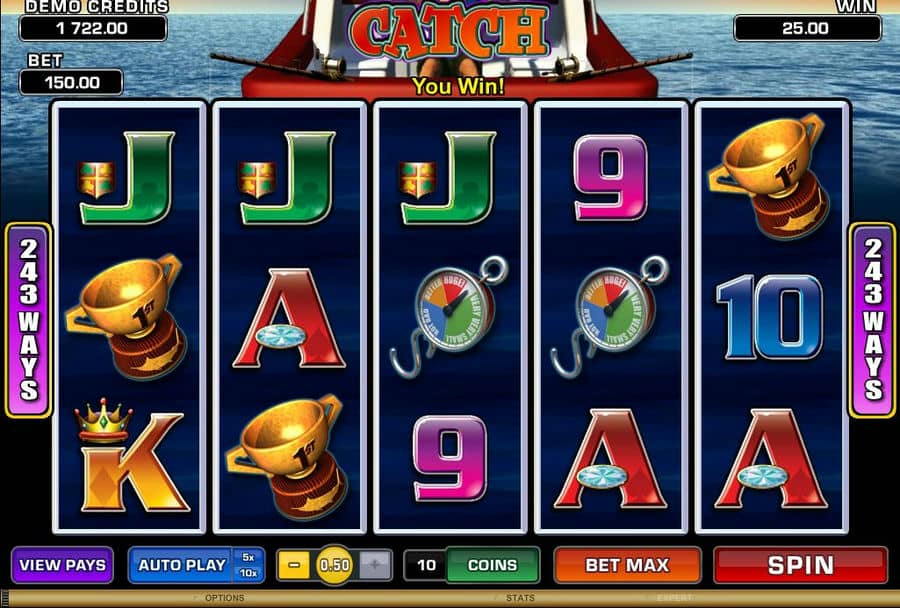The image size is (900, 608).
Task: Click the Bet Max button
Action: pos(627,566)
